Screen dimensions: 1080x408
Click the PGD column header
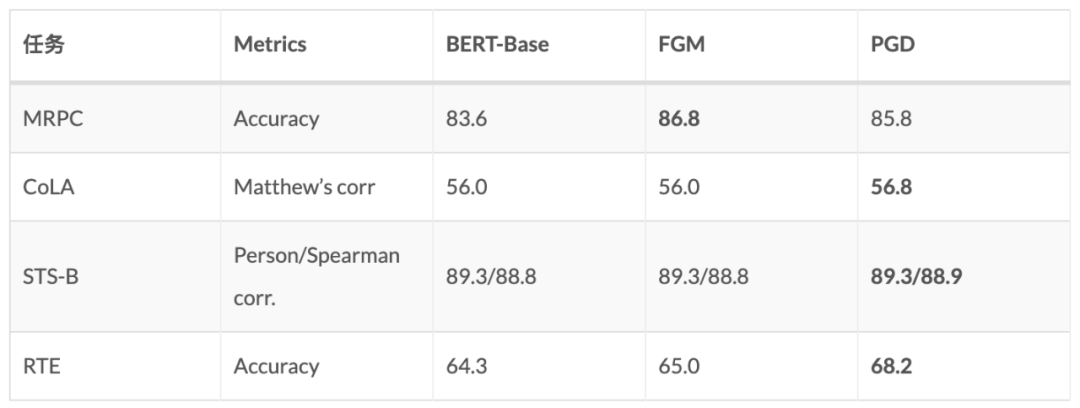pyautogui.click(x=893, y=45)
